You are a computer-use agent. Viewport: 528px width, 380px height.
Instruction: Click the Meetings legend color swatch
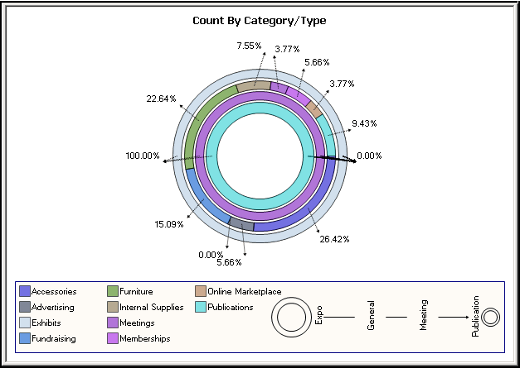(x=113, y=323)
